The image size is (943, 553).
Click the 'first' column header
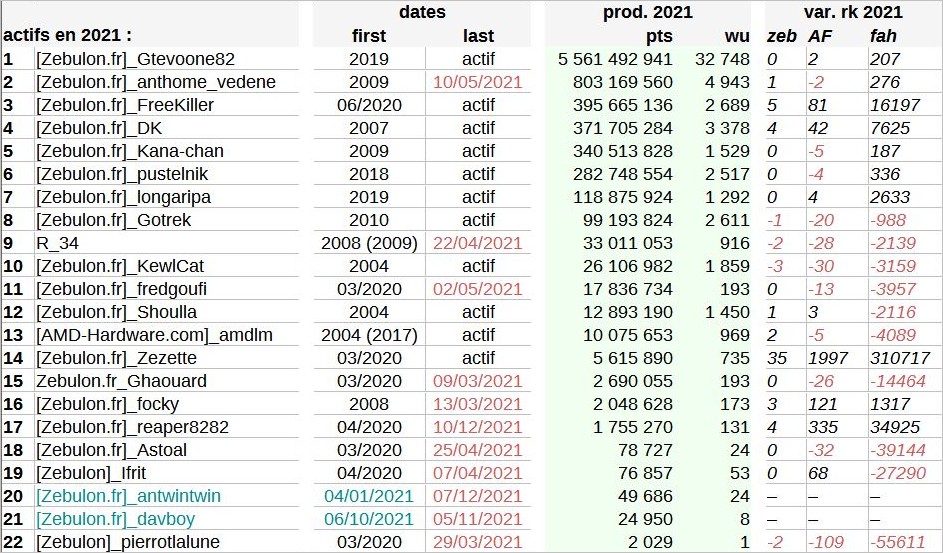tap(369, 36)
